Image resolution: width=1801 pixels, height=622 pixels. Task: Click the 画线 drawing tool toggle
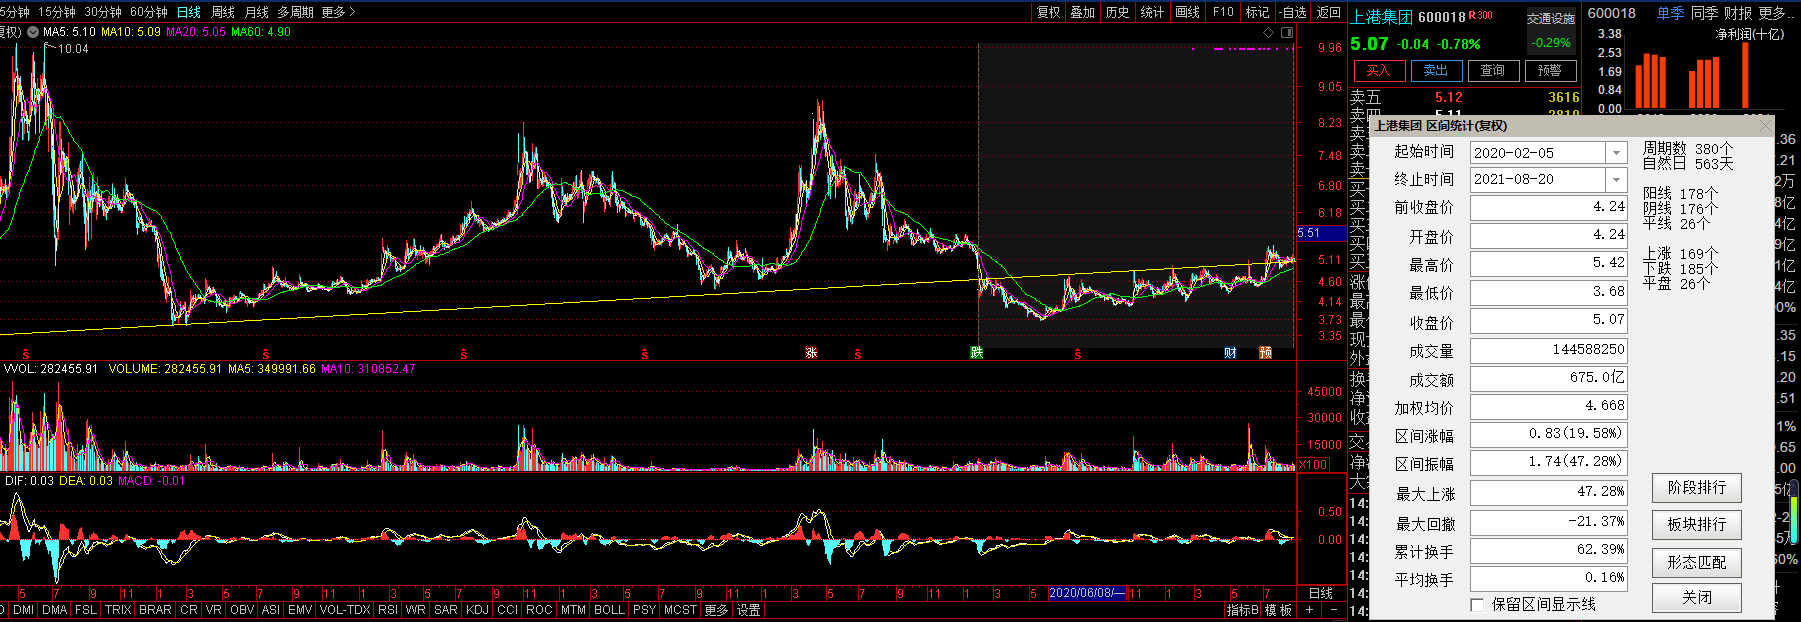click(1187, 12)
